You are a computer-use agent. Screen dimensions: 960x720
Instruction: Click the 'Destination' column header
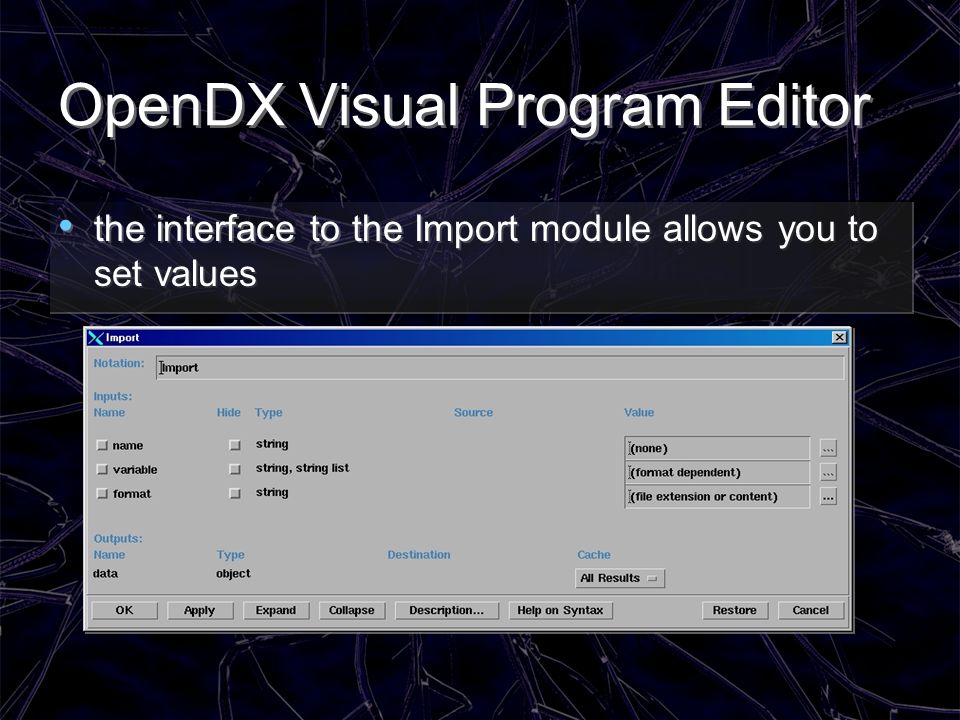[419, 555]
